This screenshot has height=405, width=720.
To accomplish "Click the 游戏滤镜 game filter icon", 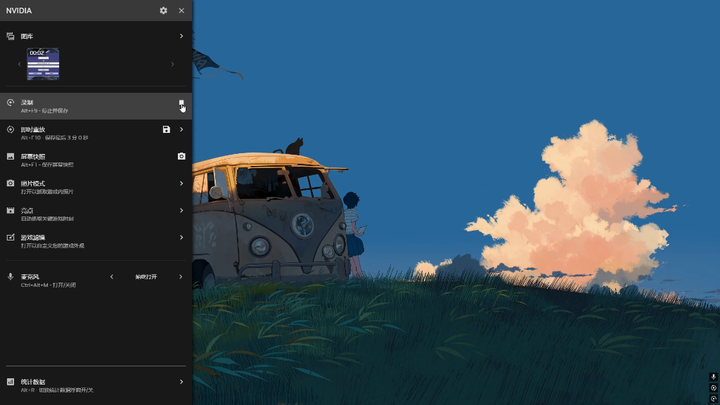I will (11, 237).
